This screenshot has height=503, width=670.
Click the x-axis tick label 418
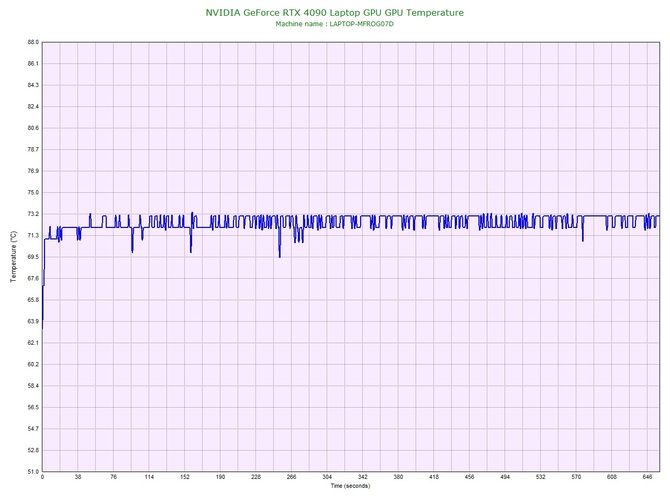[434, 477]
